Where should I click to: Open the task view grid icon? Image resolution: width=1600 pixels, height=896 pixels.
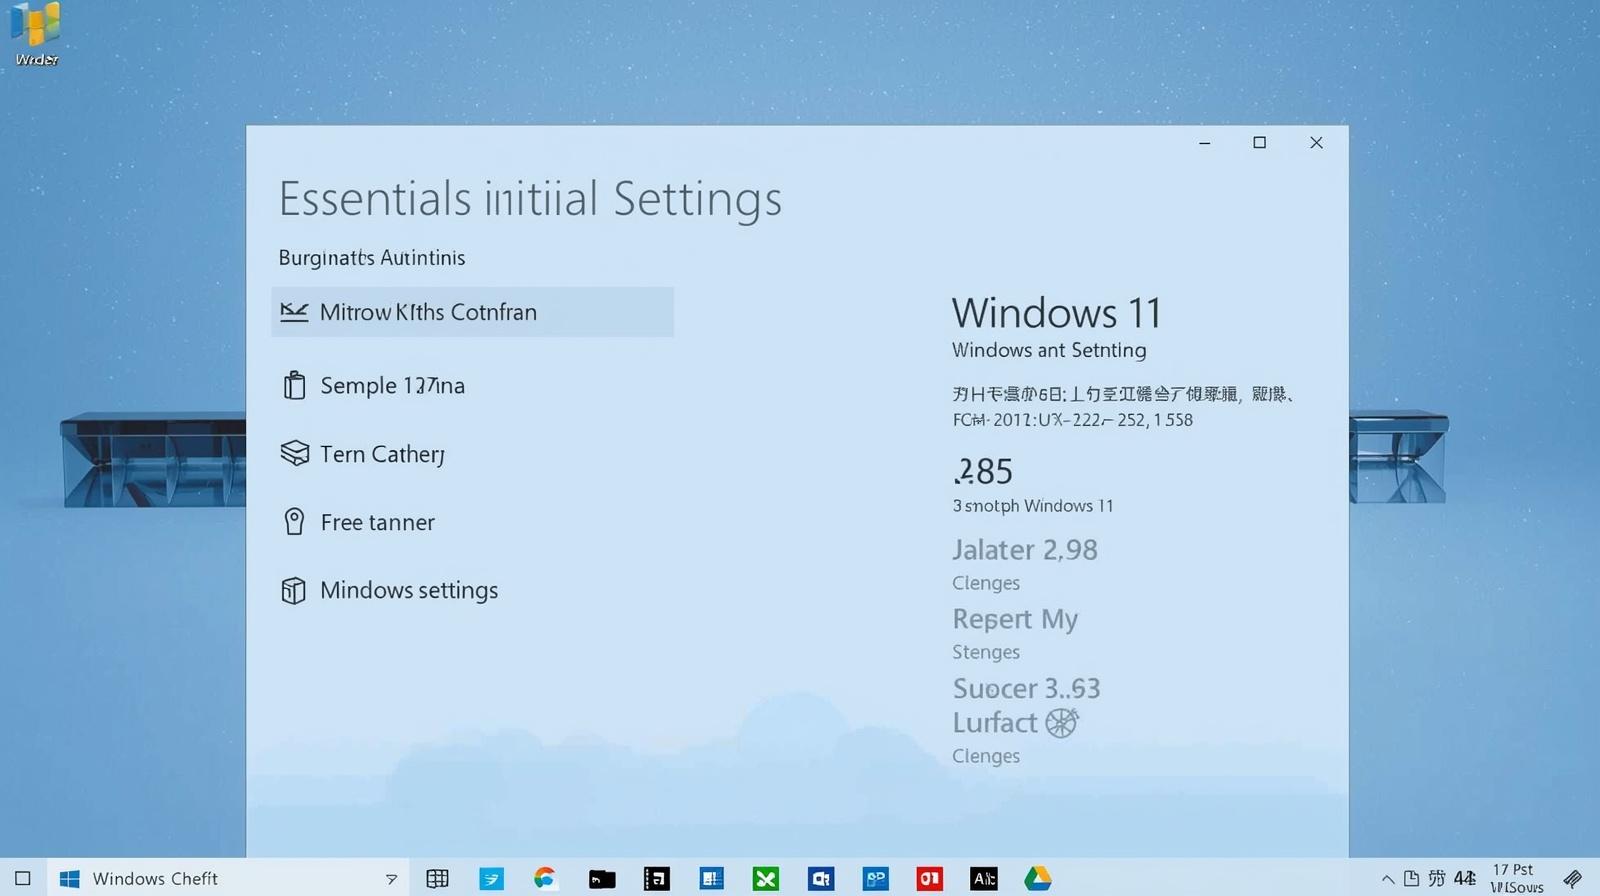437,879
